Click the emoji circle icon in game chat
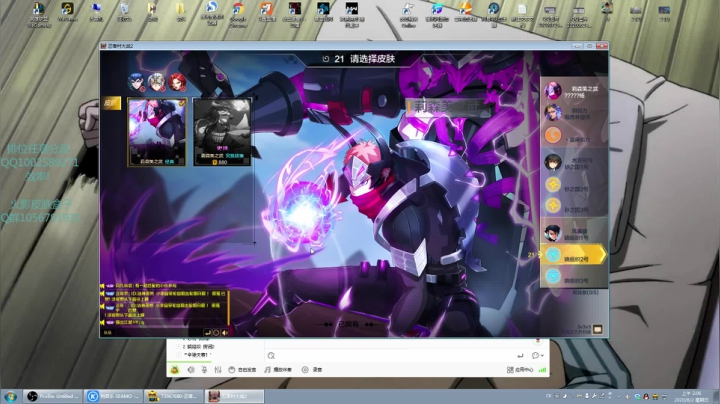This screenshot has height=404, width=720. pyautogui.click(x=216, y=332)
